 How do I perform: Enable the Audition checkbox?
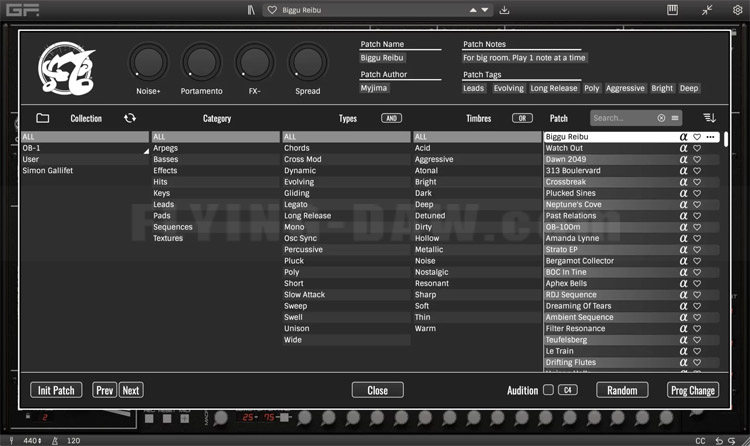pyautogui.click(x=548, y=390)
